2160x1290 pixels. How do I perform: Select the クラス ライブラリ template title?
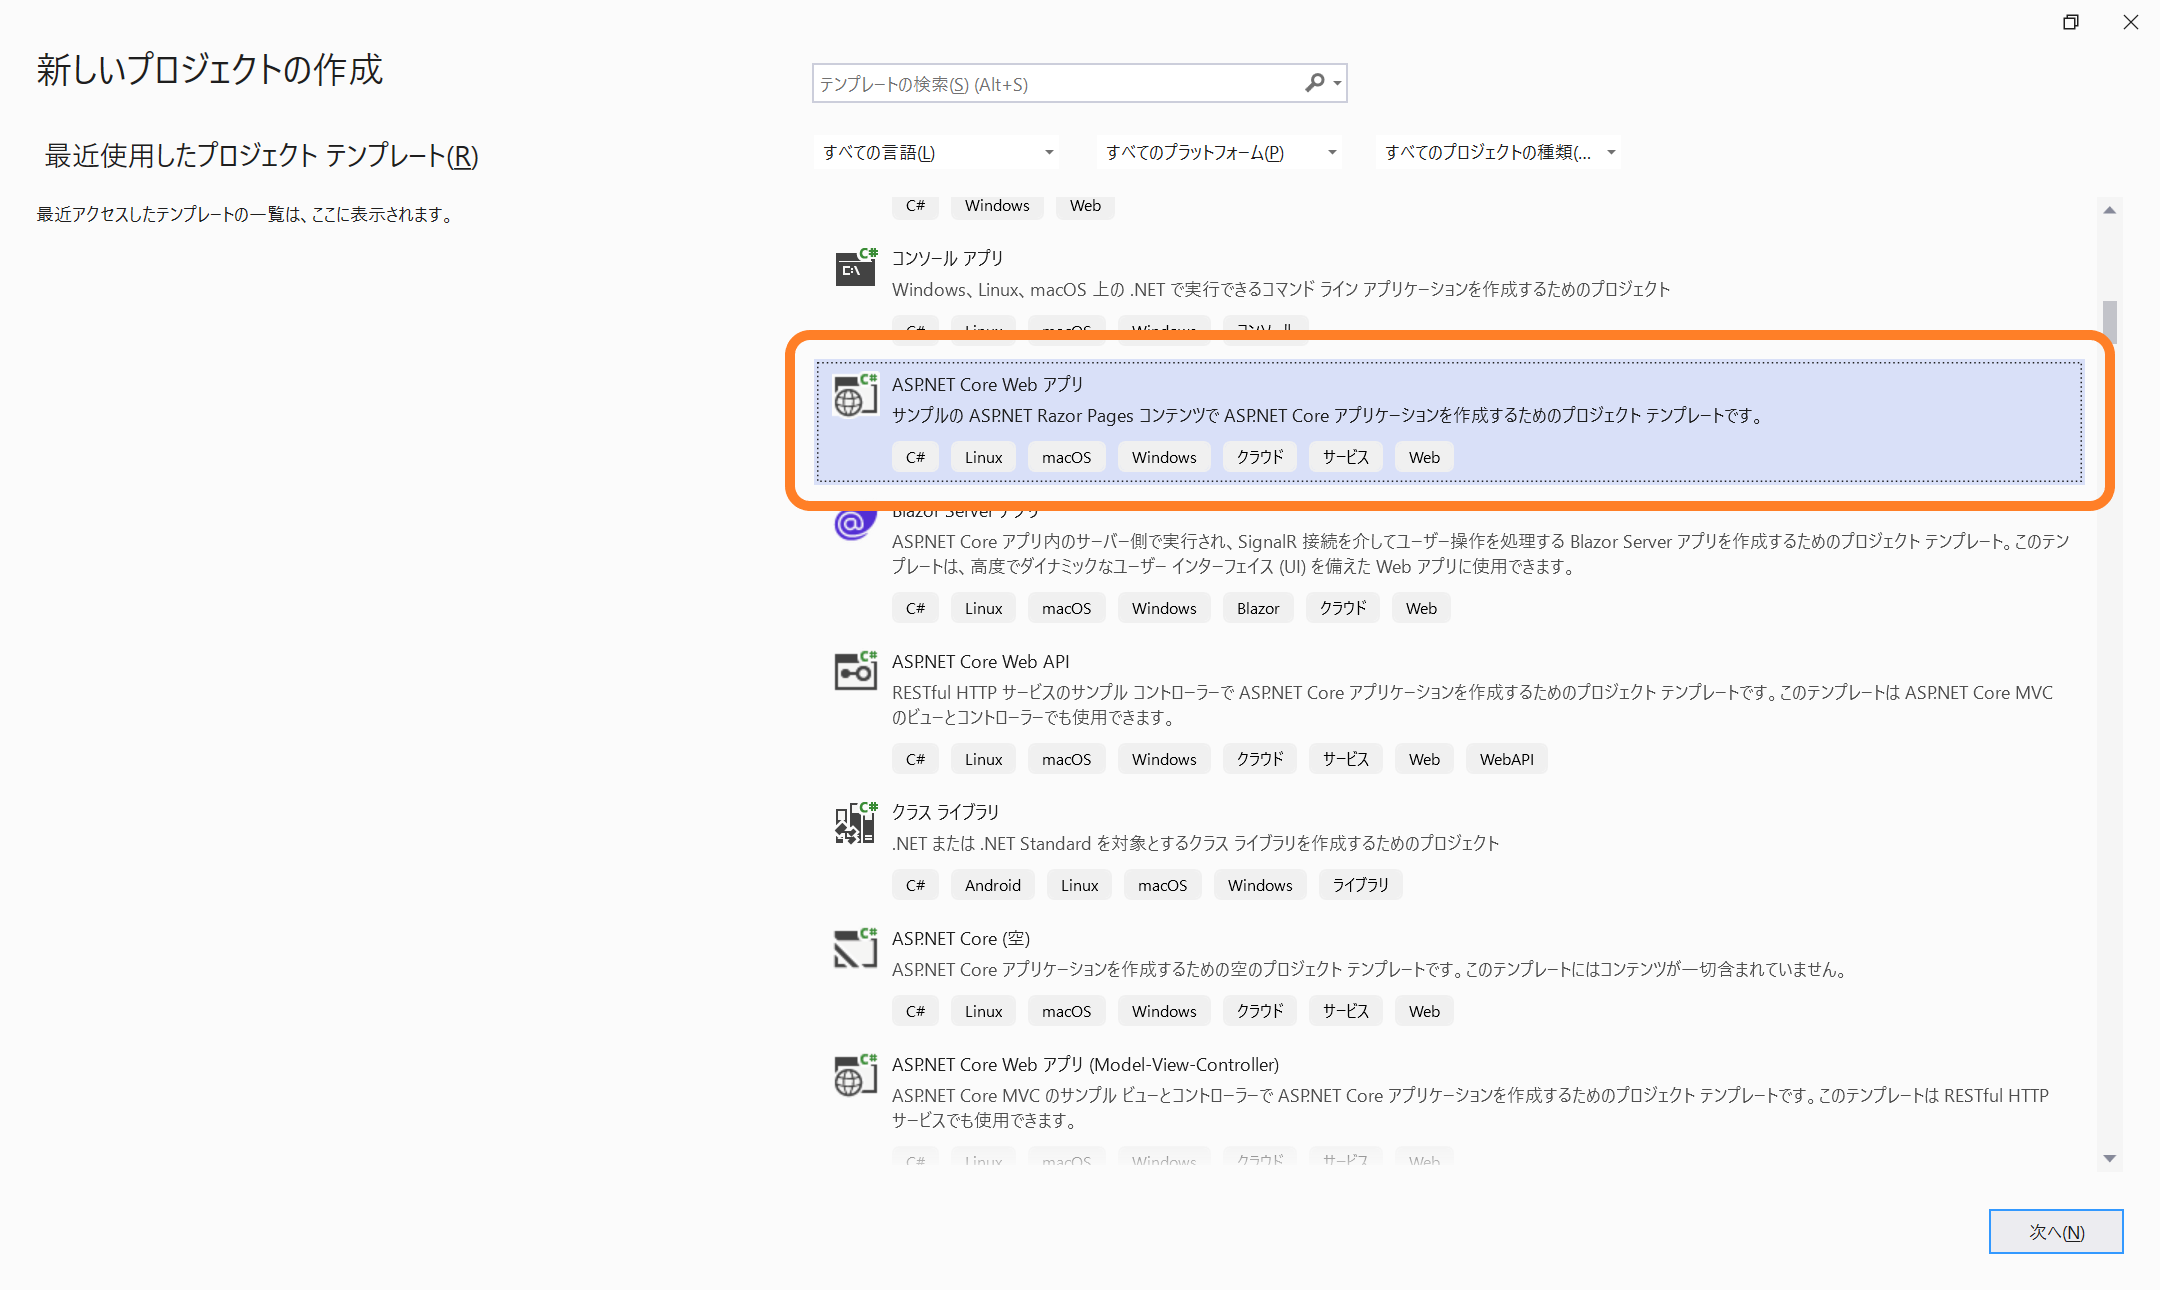pos(945,812)
